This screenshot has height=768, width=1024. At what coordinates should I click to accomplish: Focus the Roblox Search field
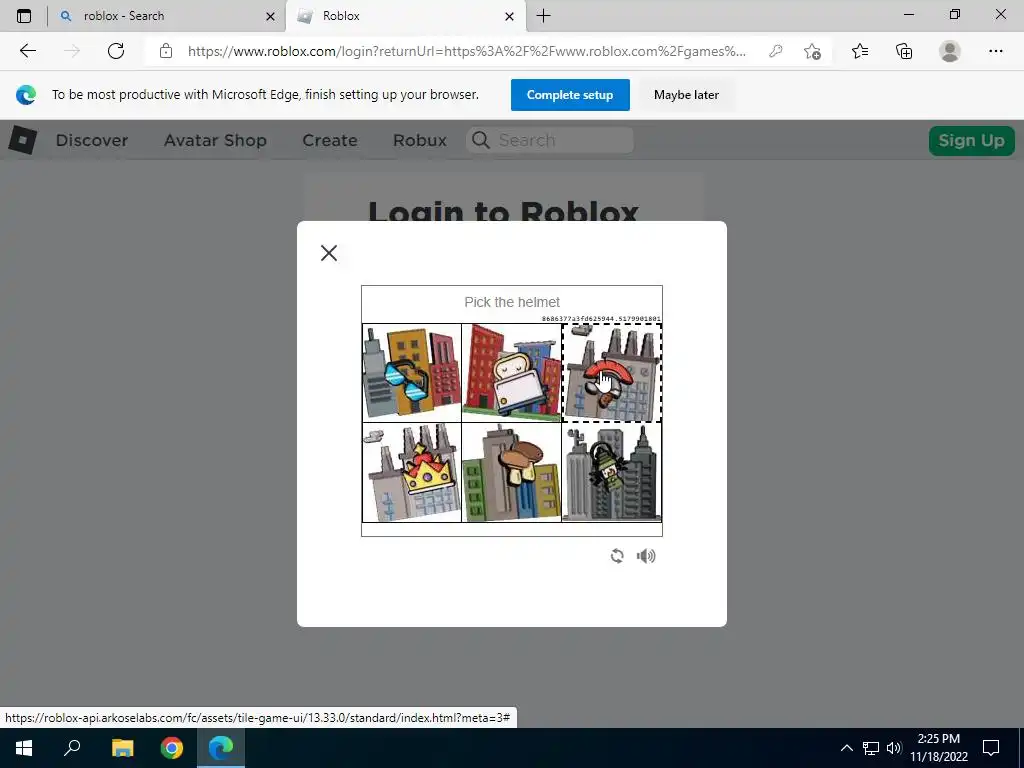coord(549,140)
